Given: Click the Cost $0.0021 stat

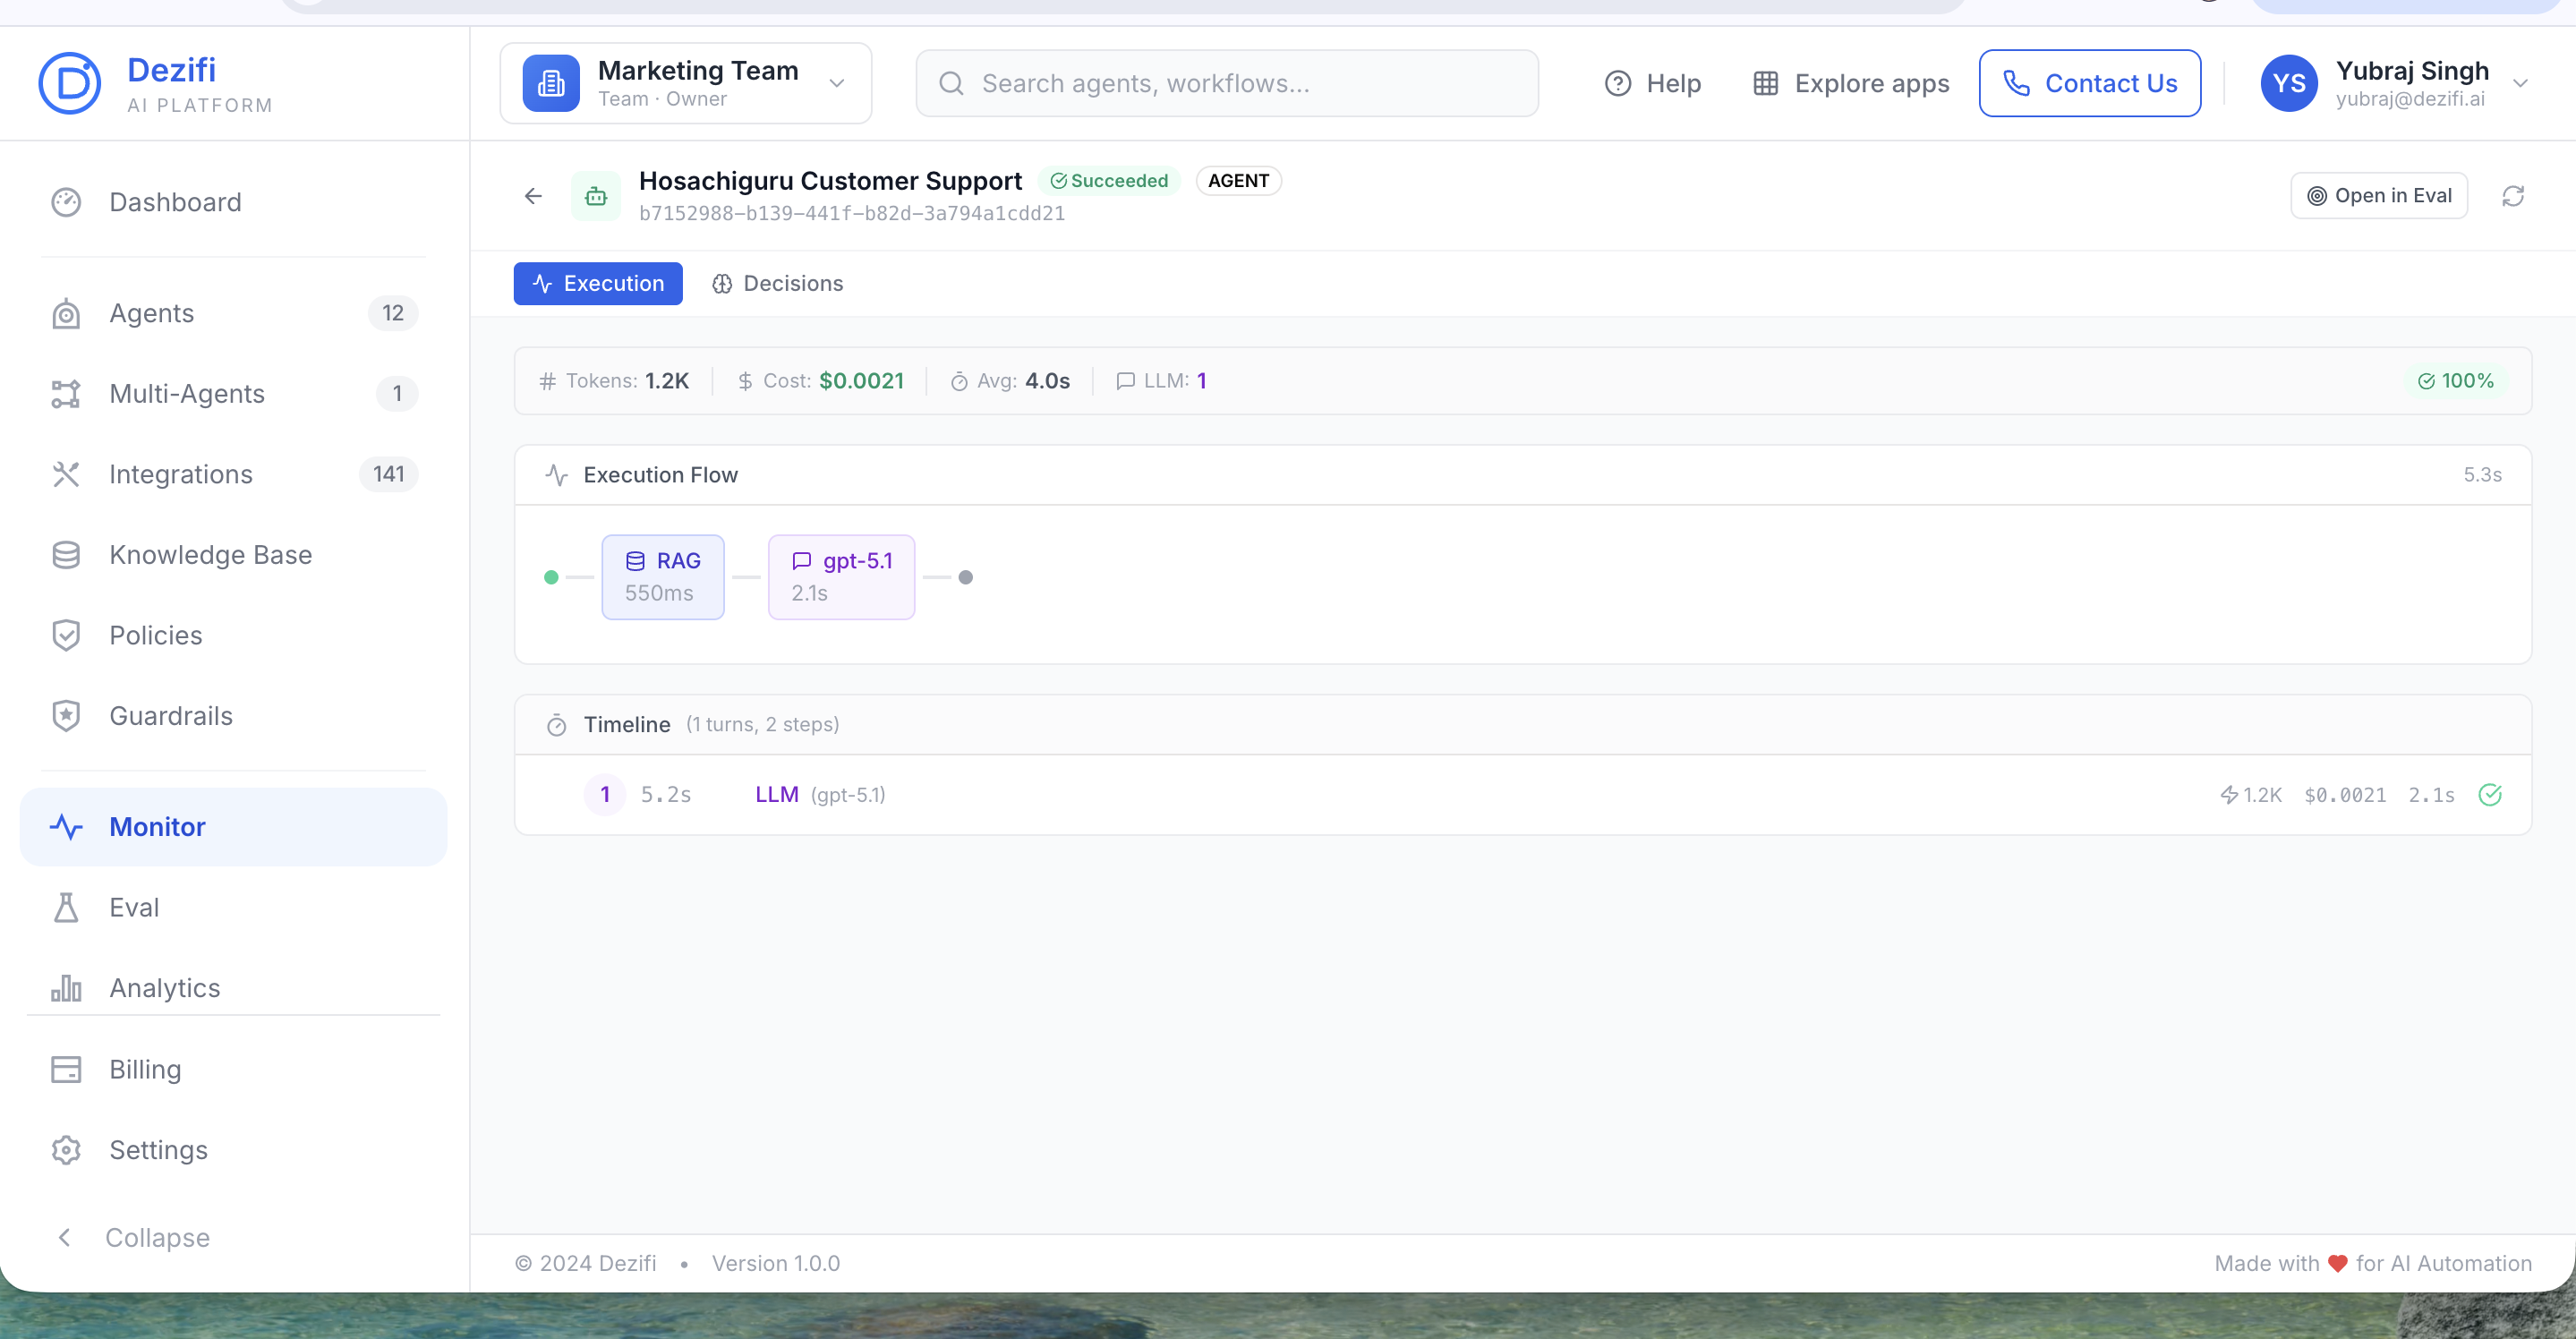Looking at the screenshot, I should click(x=821, y=381).
